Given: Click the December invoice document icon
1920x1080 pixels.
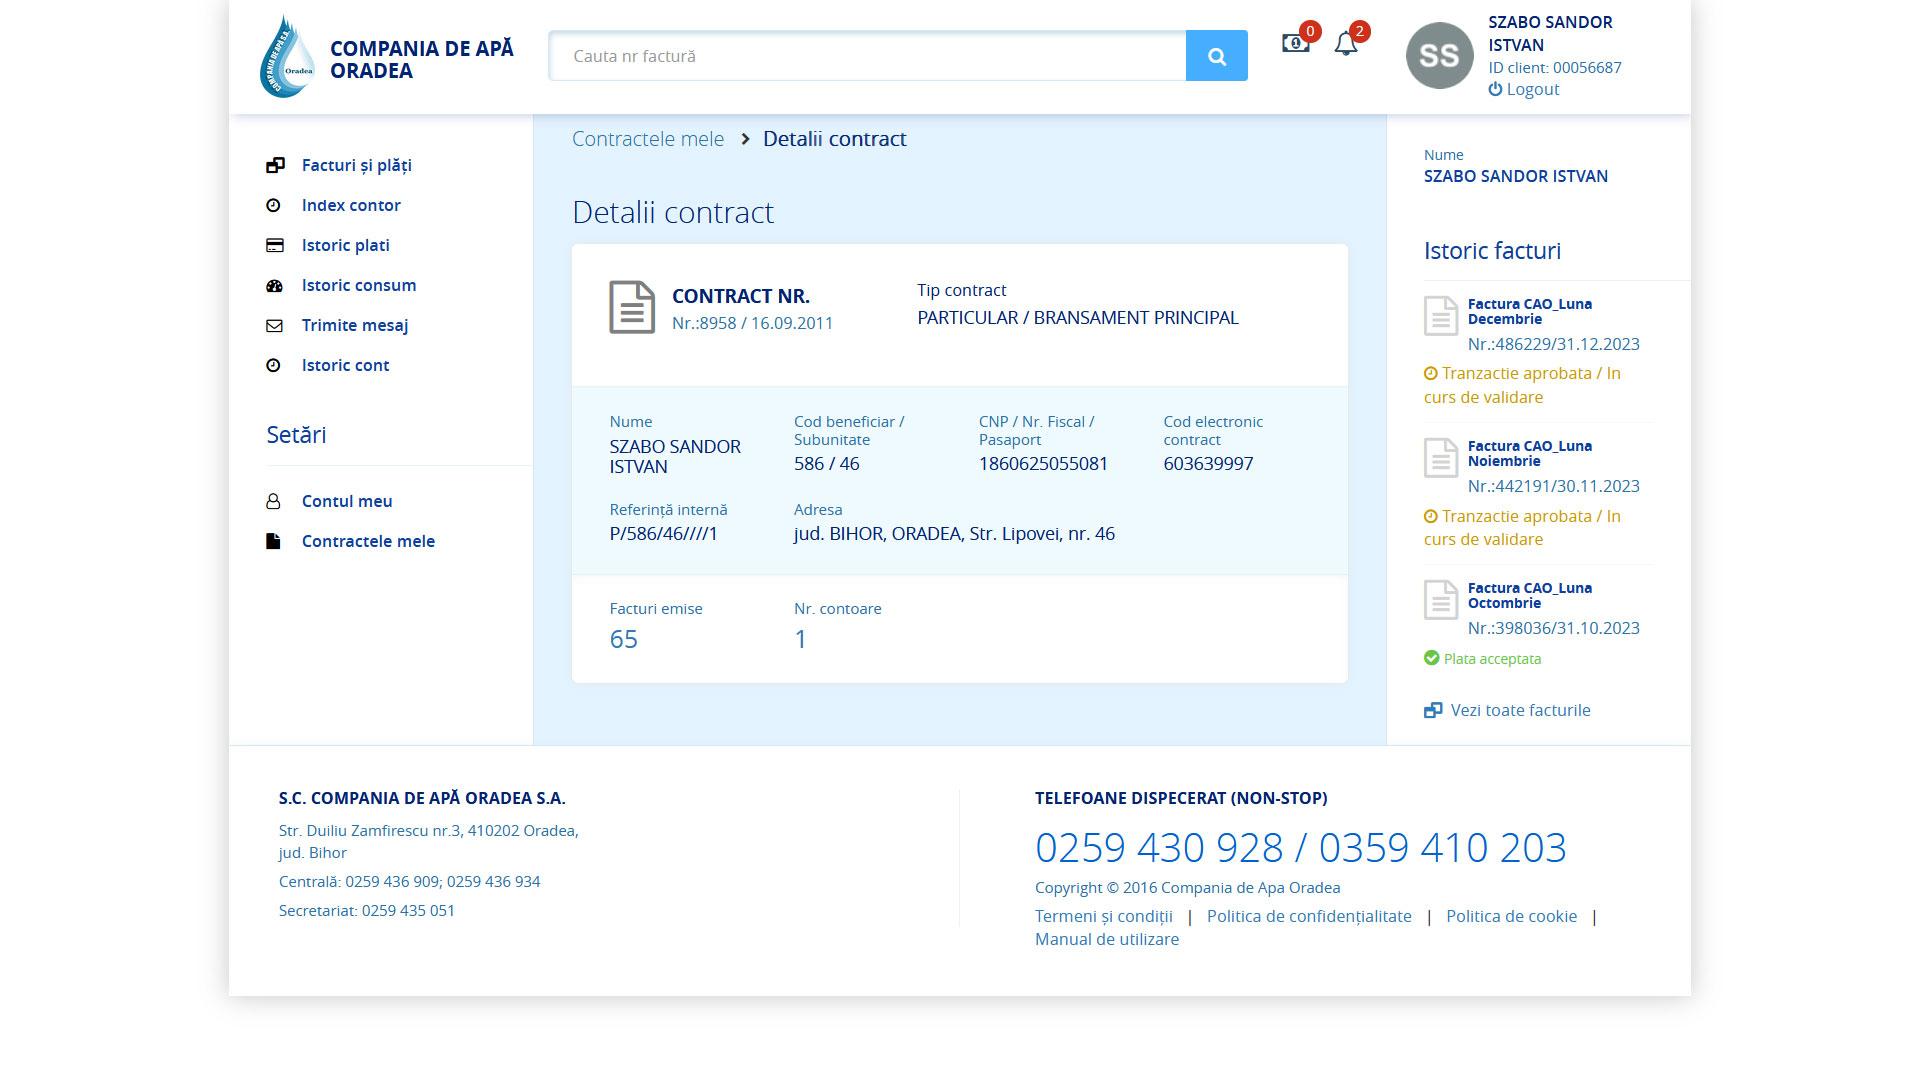Looking at the screenshot, I should 1441,316.
